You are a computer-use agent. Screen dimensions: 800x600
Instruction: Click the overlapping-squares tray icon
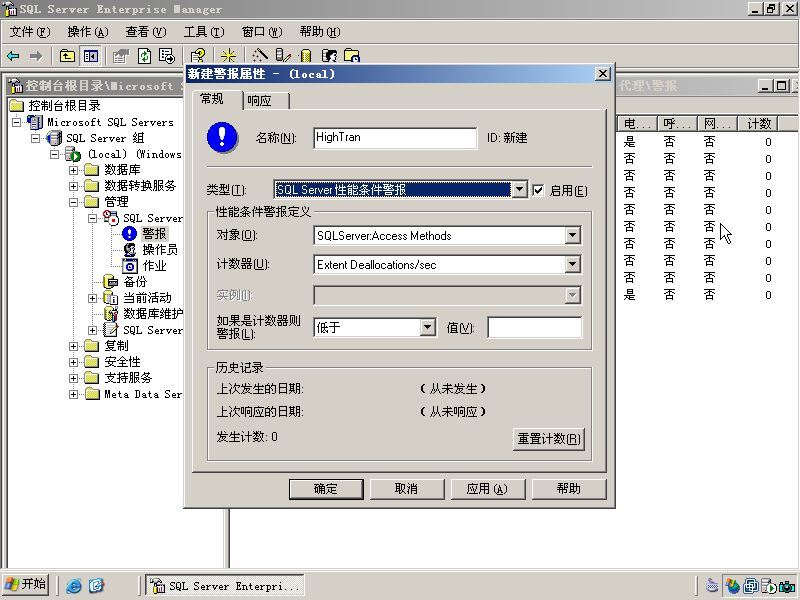point(751,586)
